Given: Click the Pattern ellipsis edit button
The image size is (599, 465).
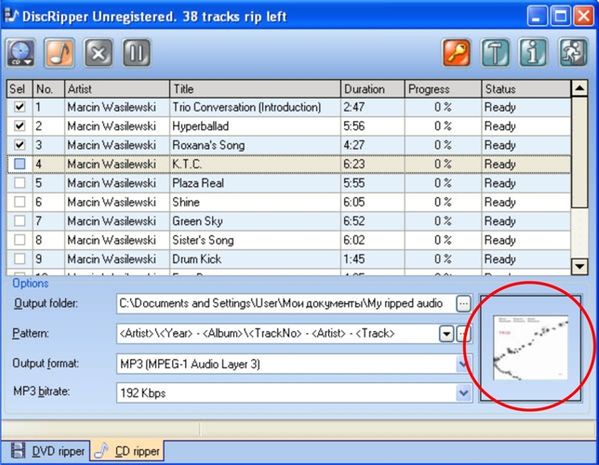Looking at the screenshot, I should (x=463, y=334).
